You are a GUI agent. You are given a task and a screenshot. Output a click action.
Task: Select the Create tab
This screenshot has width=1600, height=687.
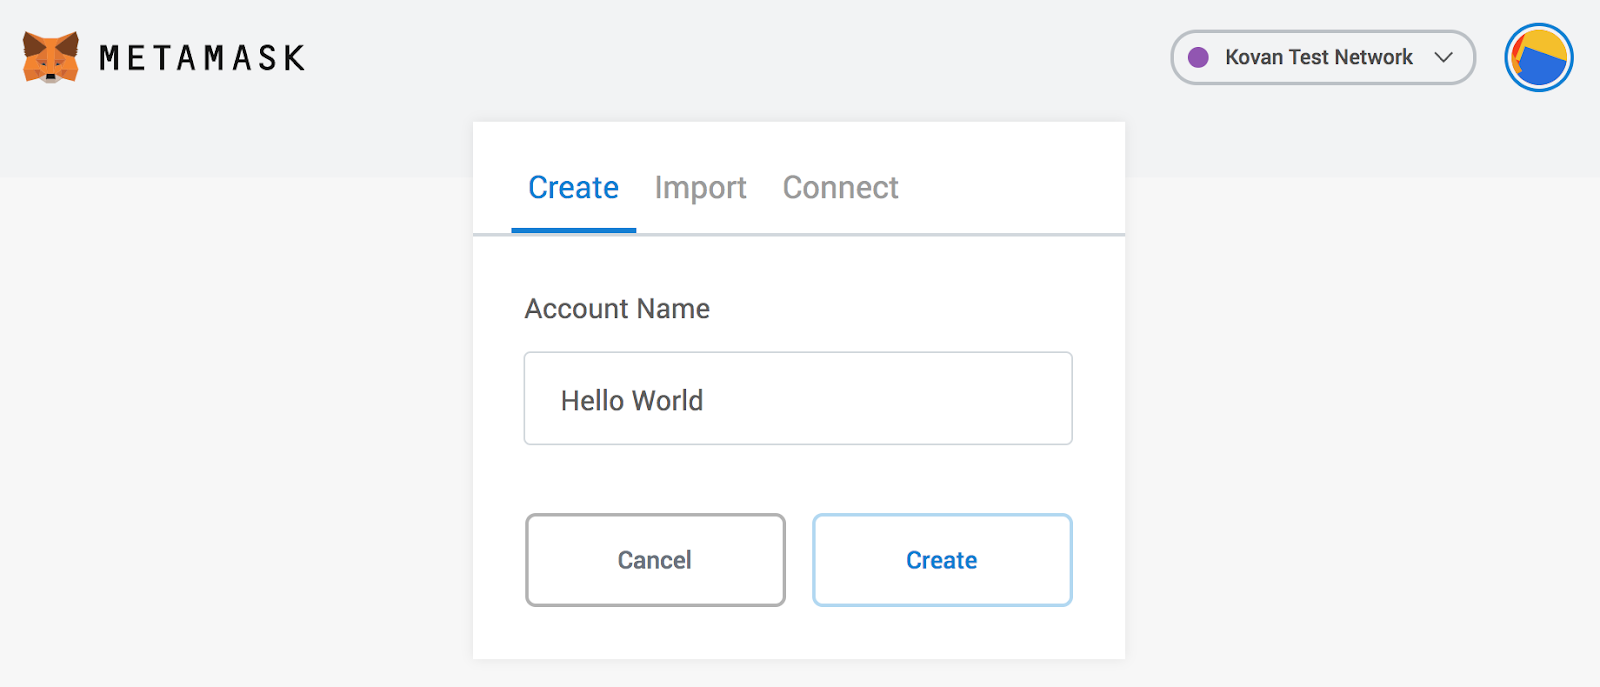pyautogui.click(x=573, y=188)
